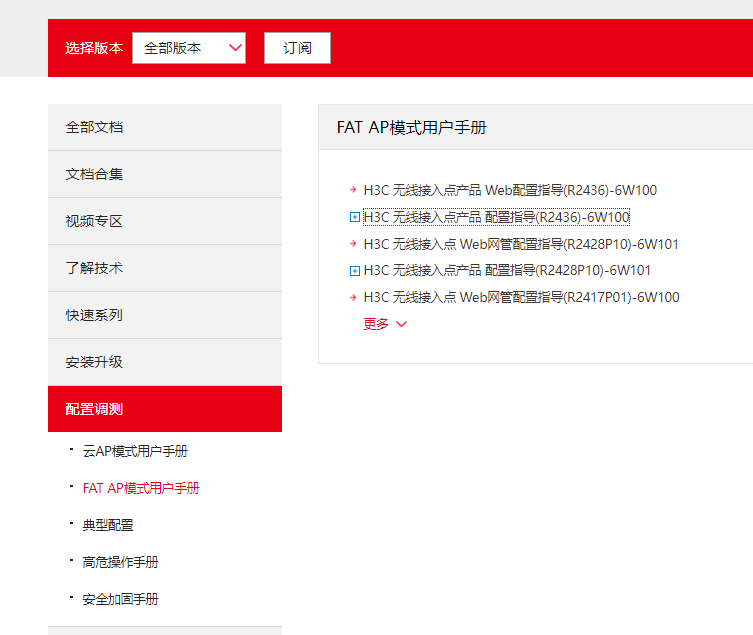This screenshot has height=635, width=753.
Task: Collapse the 配置调测 sidebar section
Action: [165, 409]
